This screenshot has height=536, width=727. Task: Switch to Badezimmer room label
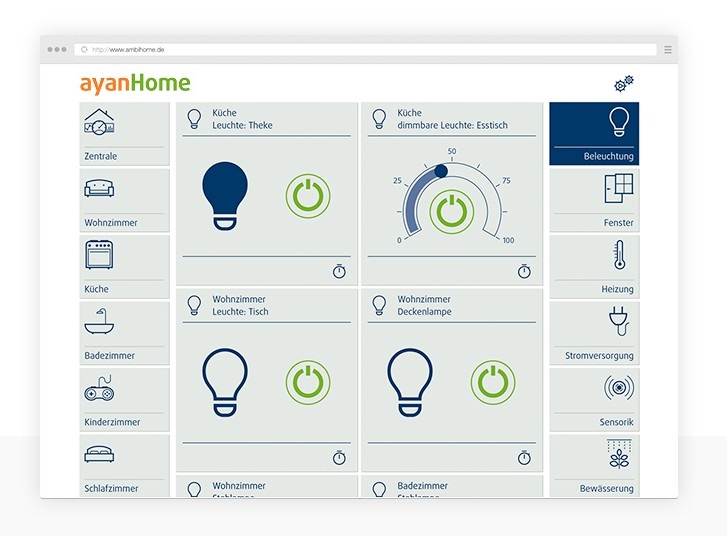tap(109, 356)
